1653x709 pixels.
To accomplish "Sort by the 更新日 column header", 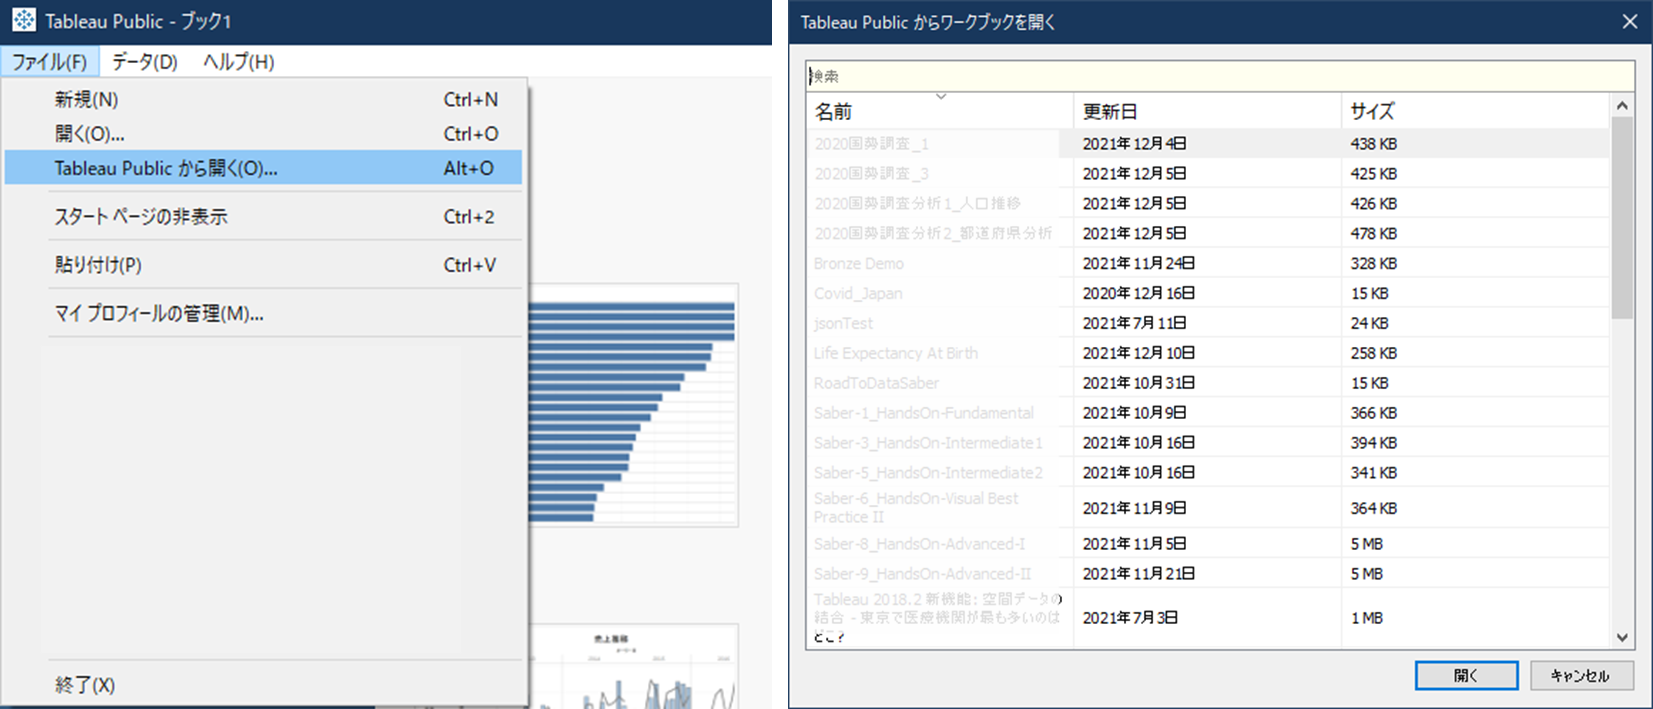I will tap(1207, 111).
